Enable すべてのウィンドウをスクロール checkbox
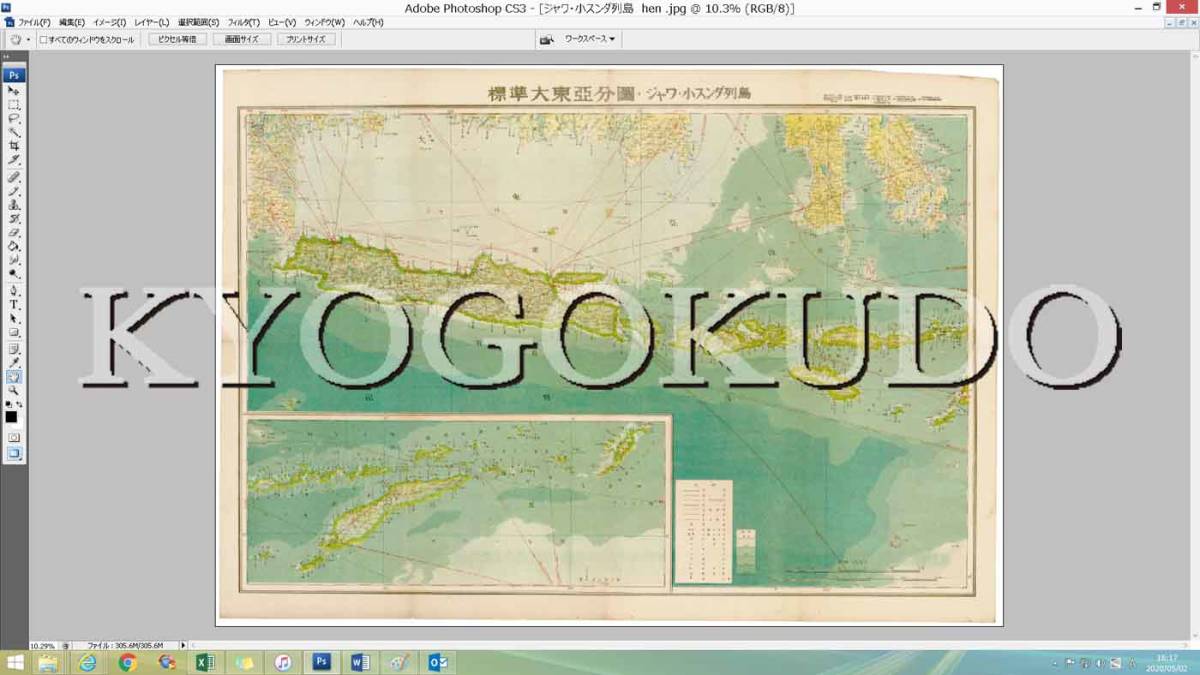The width and height of the screenshot is (1200, 675). [x=43, y=40]
